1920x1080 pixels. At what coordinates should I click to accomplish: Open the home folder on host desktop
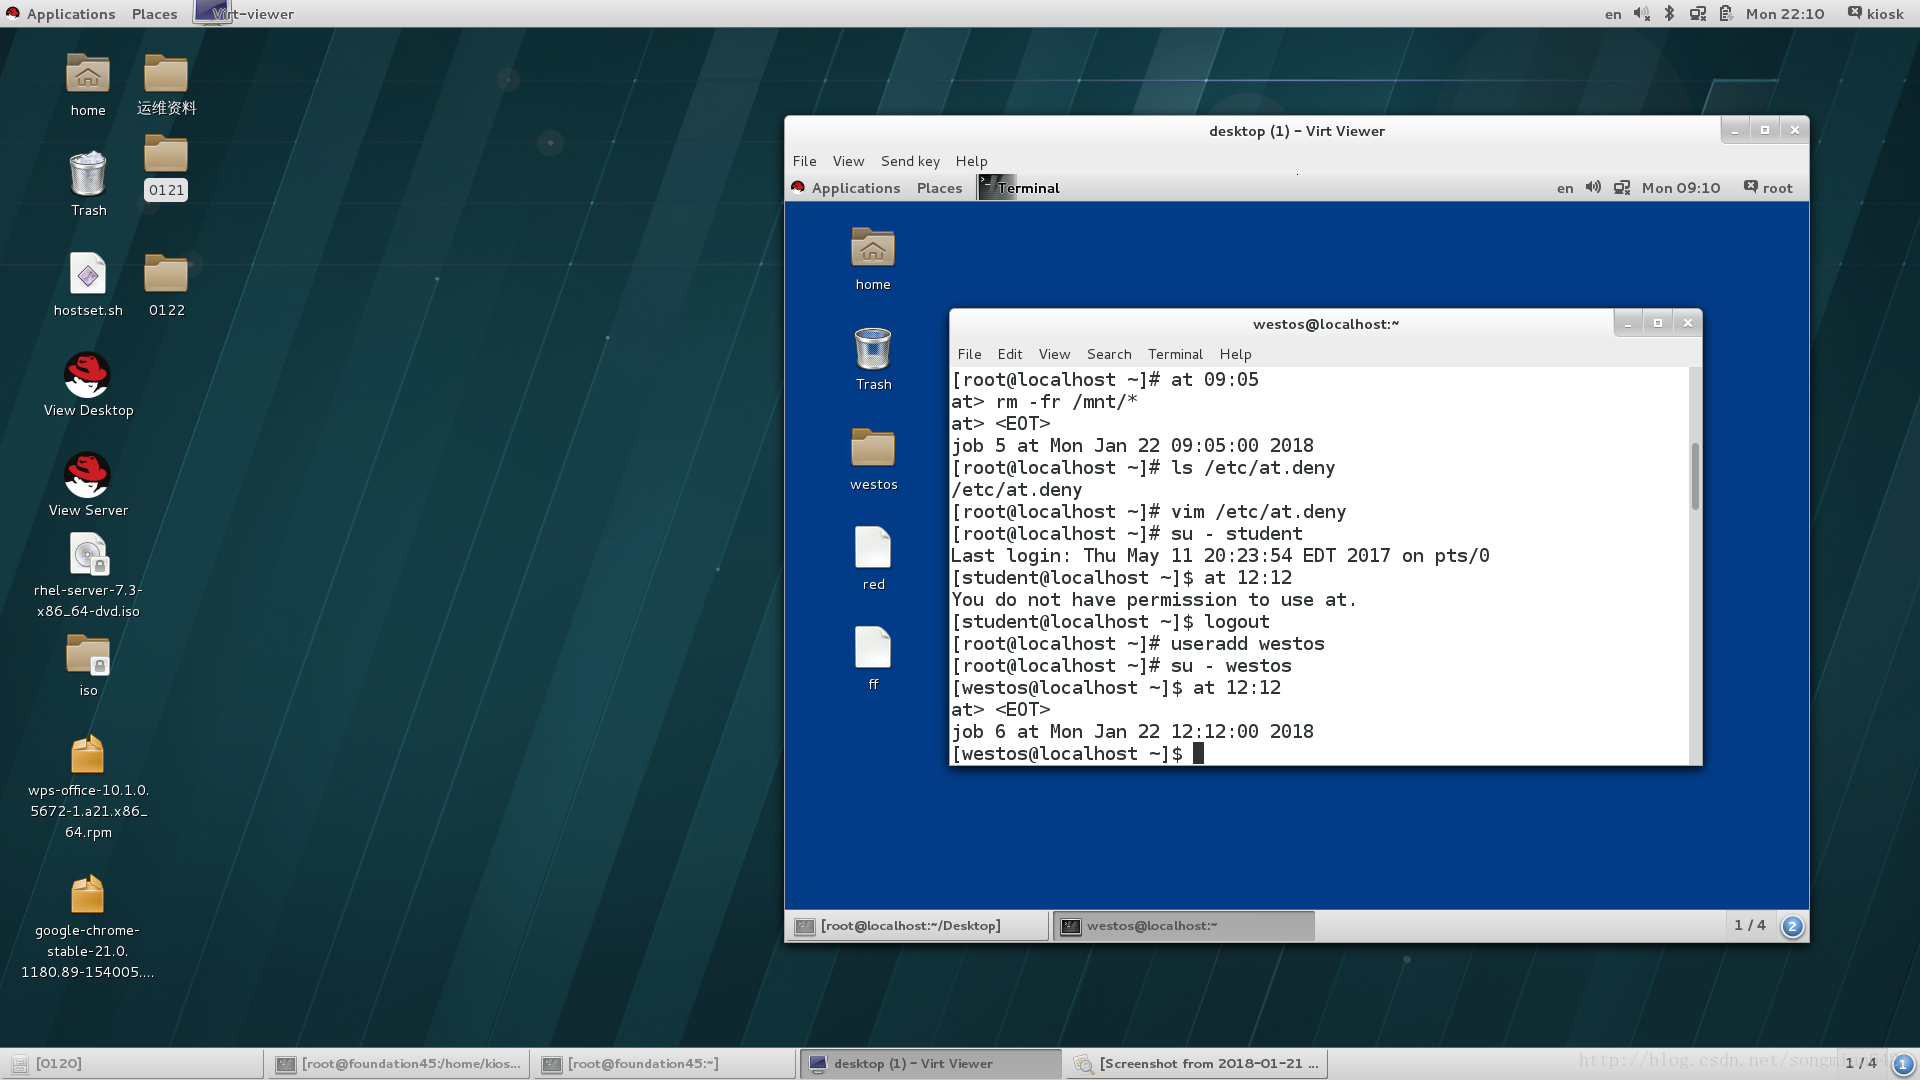(x=88, y=74)
